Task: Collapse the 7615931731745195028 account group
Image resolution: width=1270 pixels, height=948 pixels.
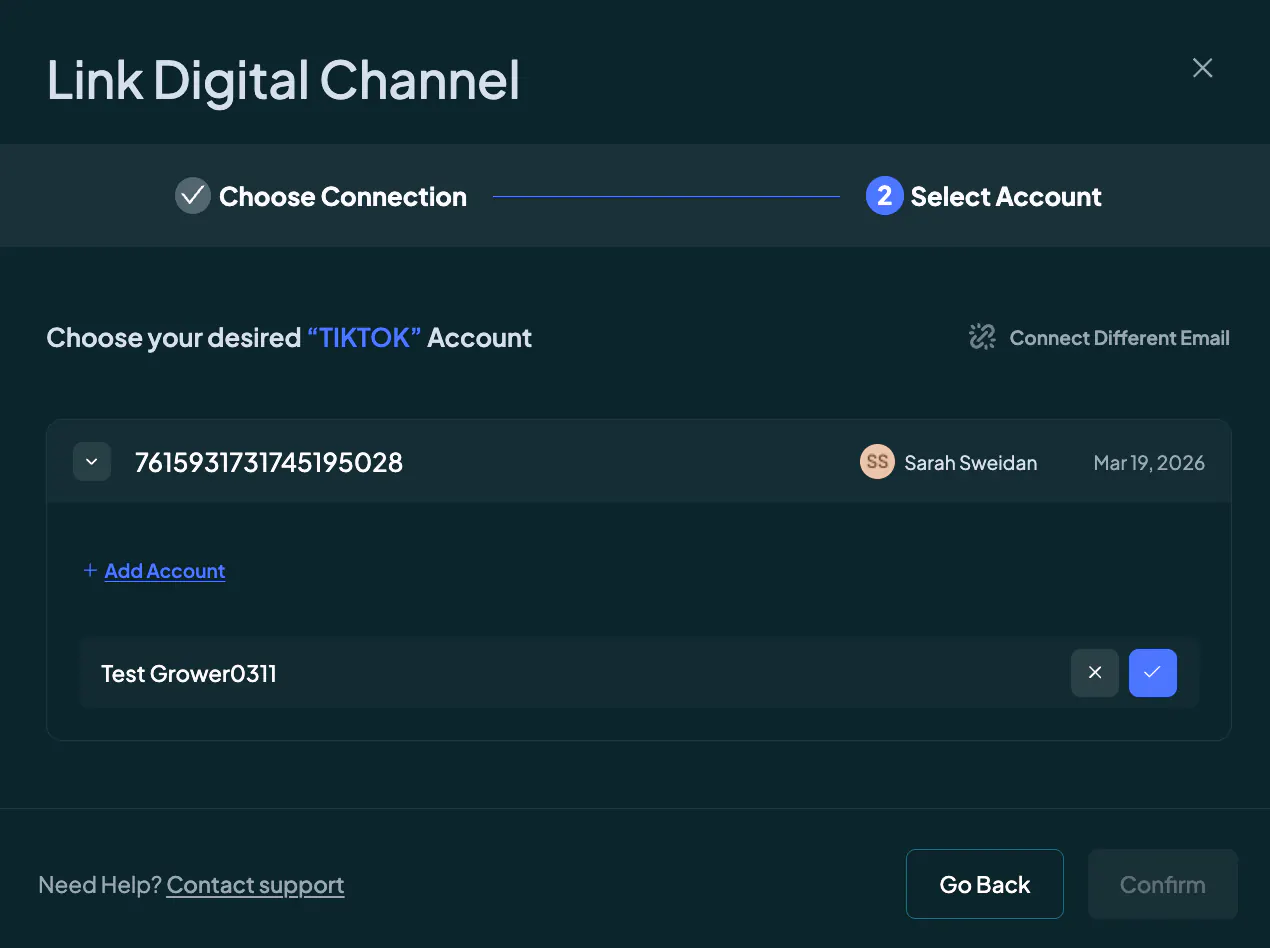Action: pos(92,462)
